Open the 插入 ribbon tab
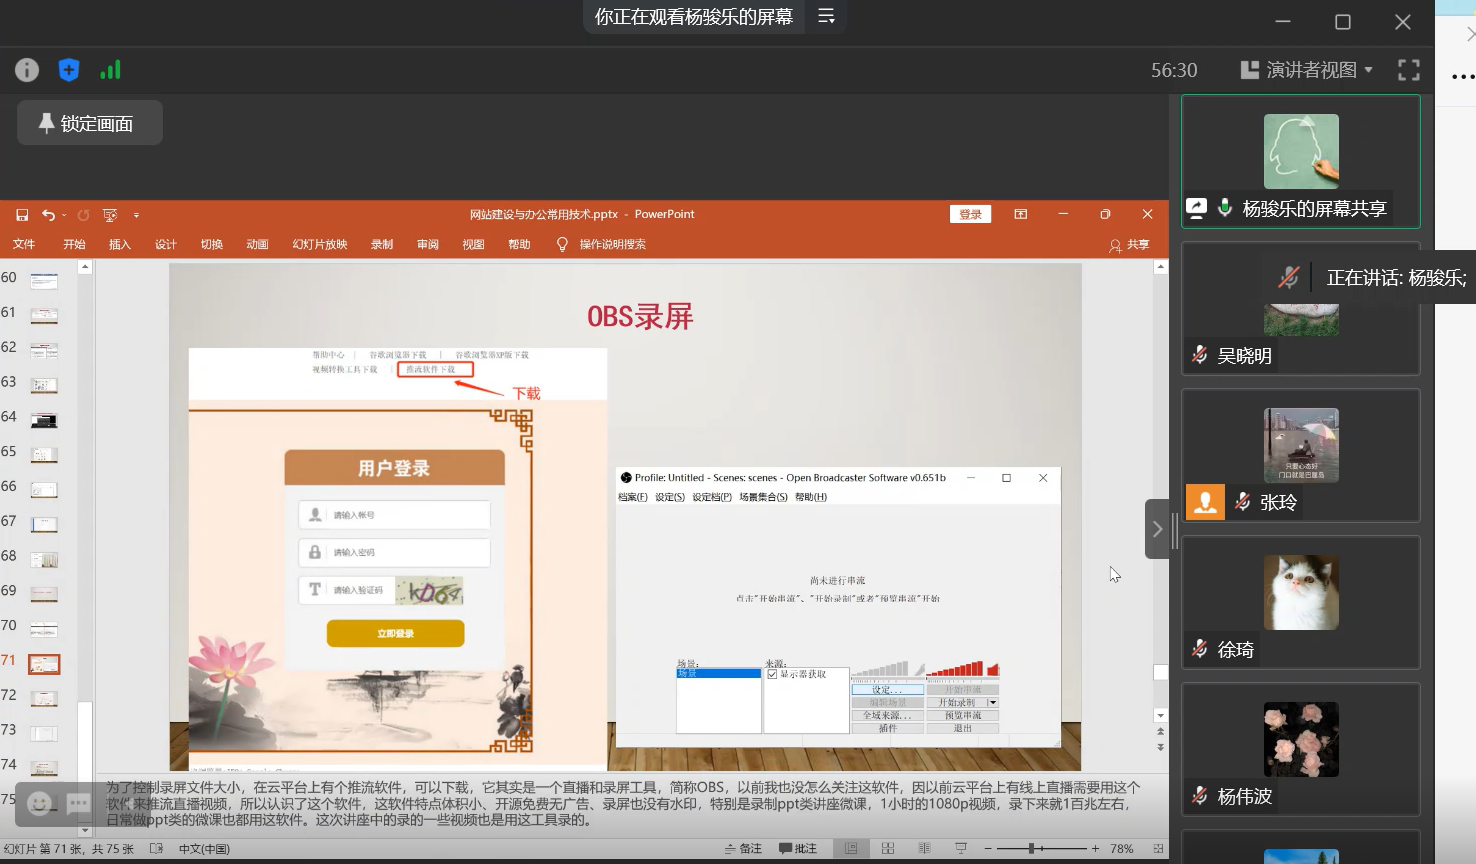 coord(120,244)
